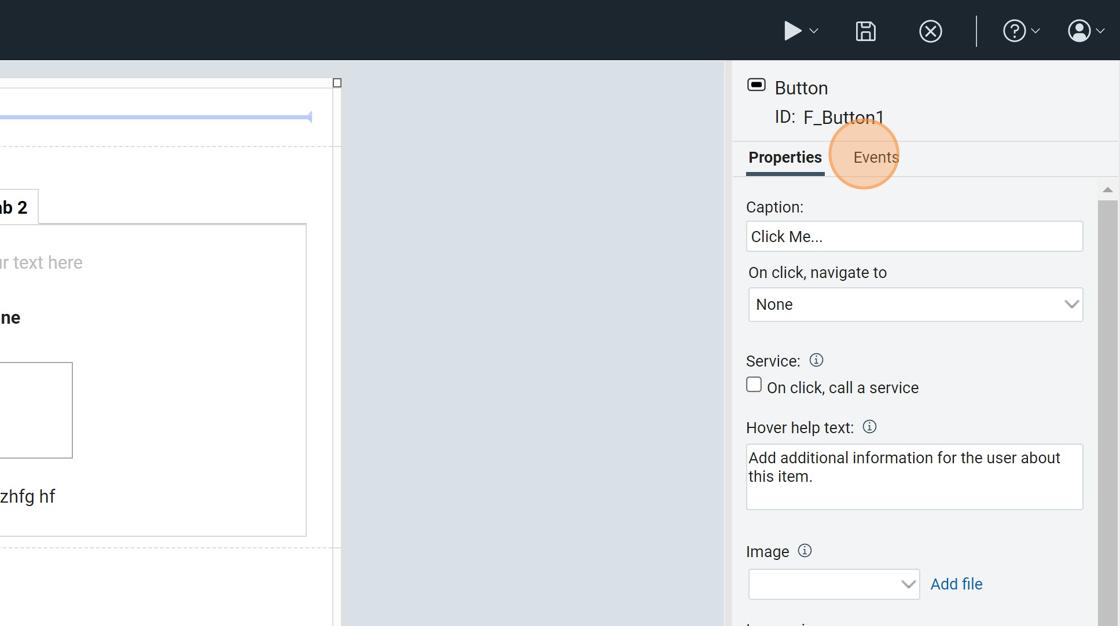Click the Button widget icon in panel header
1120x626 pixels.
tap(757, 86)
